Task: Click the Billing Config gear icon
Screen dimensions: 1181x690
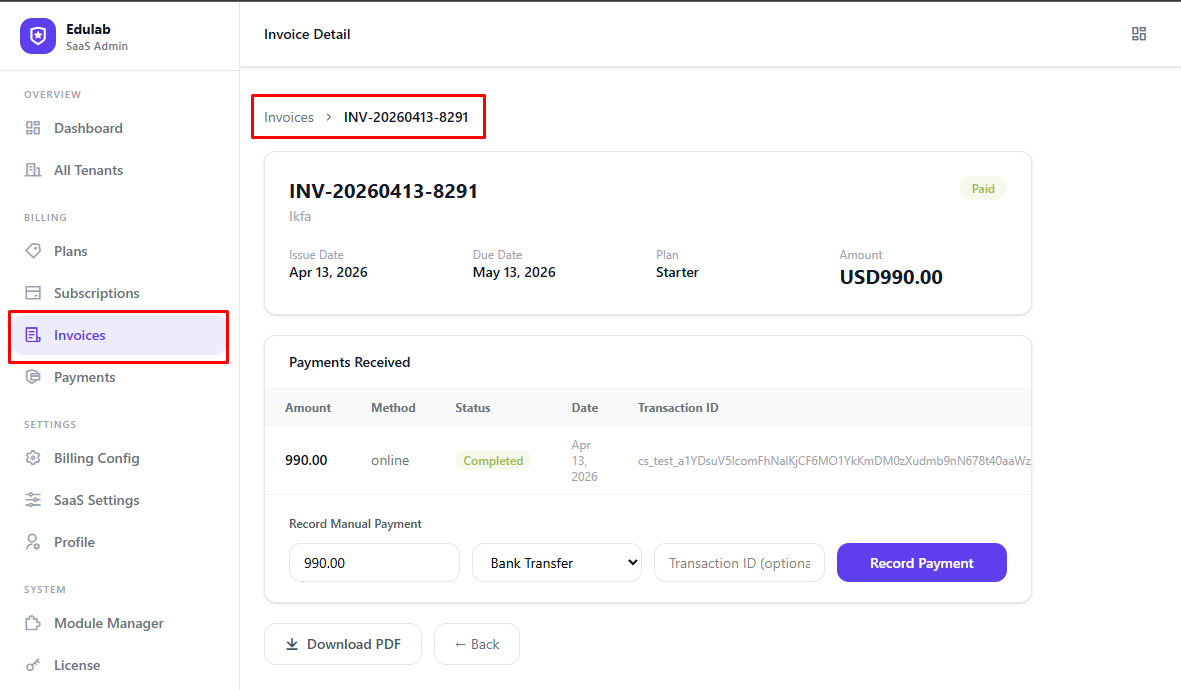Action: coord(35,458)
